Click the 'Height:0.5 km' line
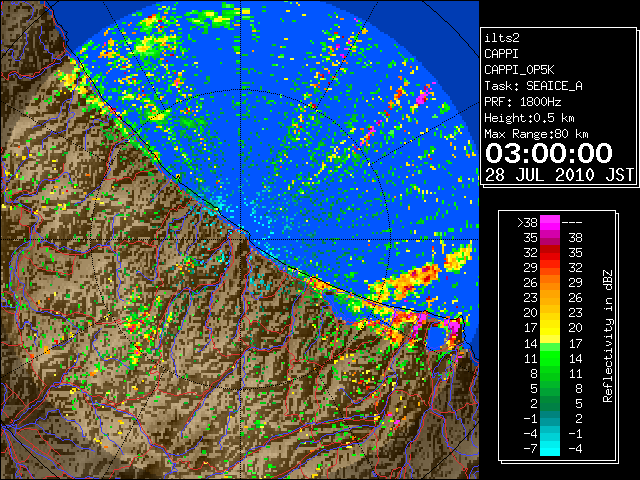The image size is (640, 480). pyautogui.click(x=529, y=118)
